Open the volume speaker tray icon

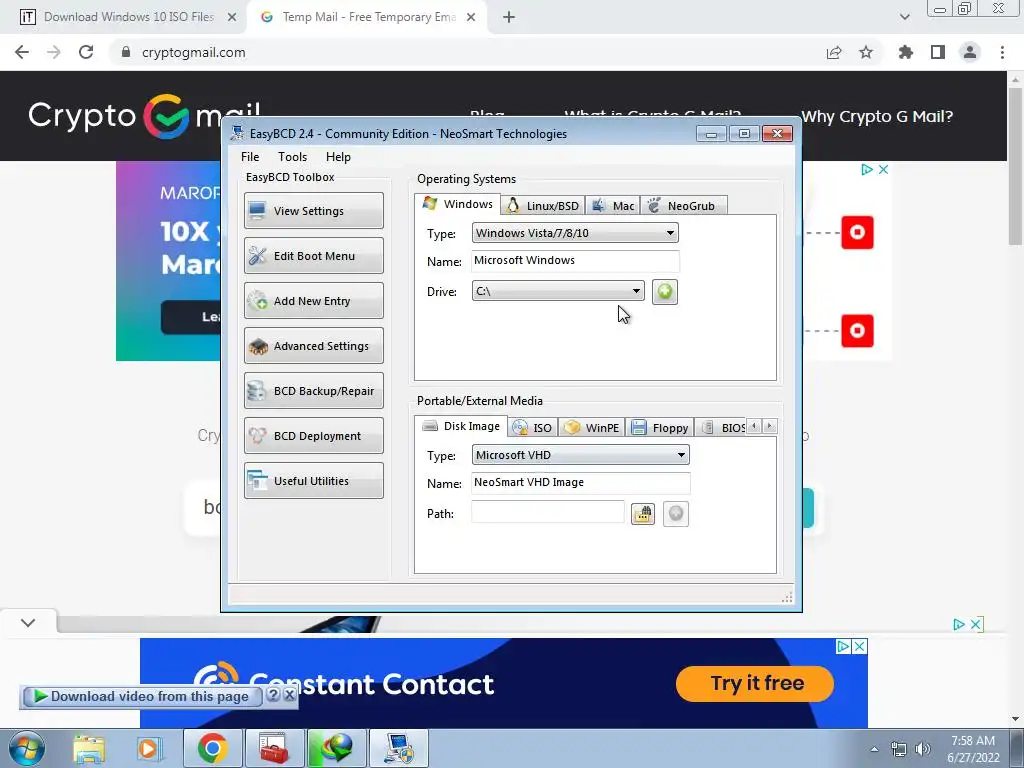pyautogui.click(x=922, y=749)
